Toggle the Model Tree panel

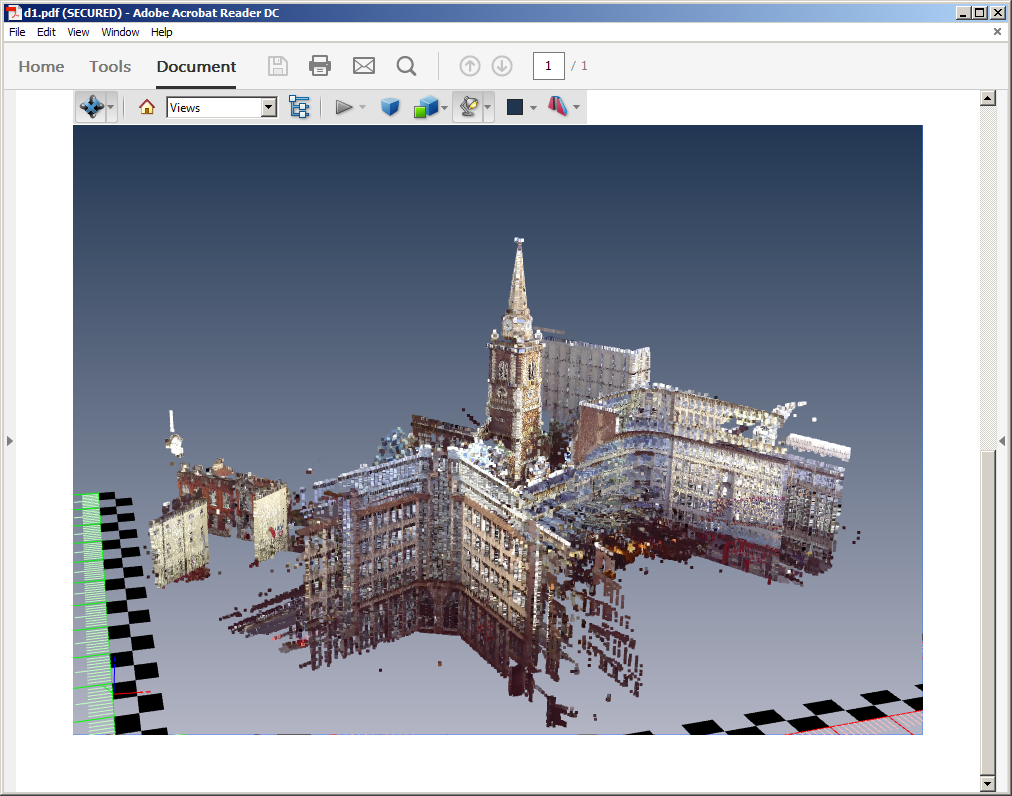coord(299,107)
